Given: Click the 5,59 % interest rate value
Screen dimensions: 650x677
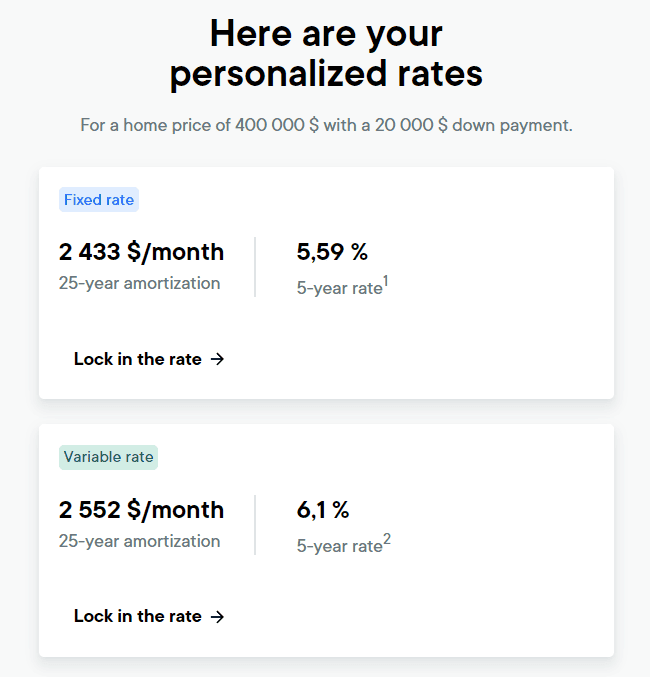Looking at the screenshot, I should tap(332, 252).
